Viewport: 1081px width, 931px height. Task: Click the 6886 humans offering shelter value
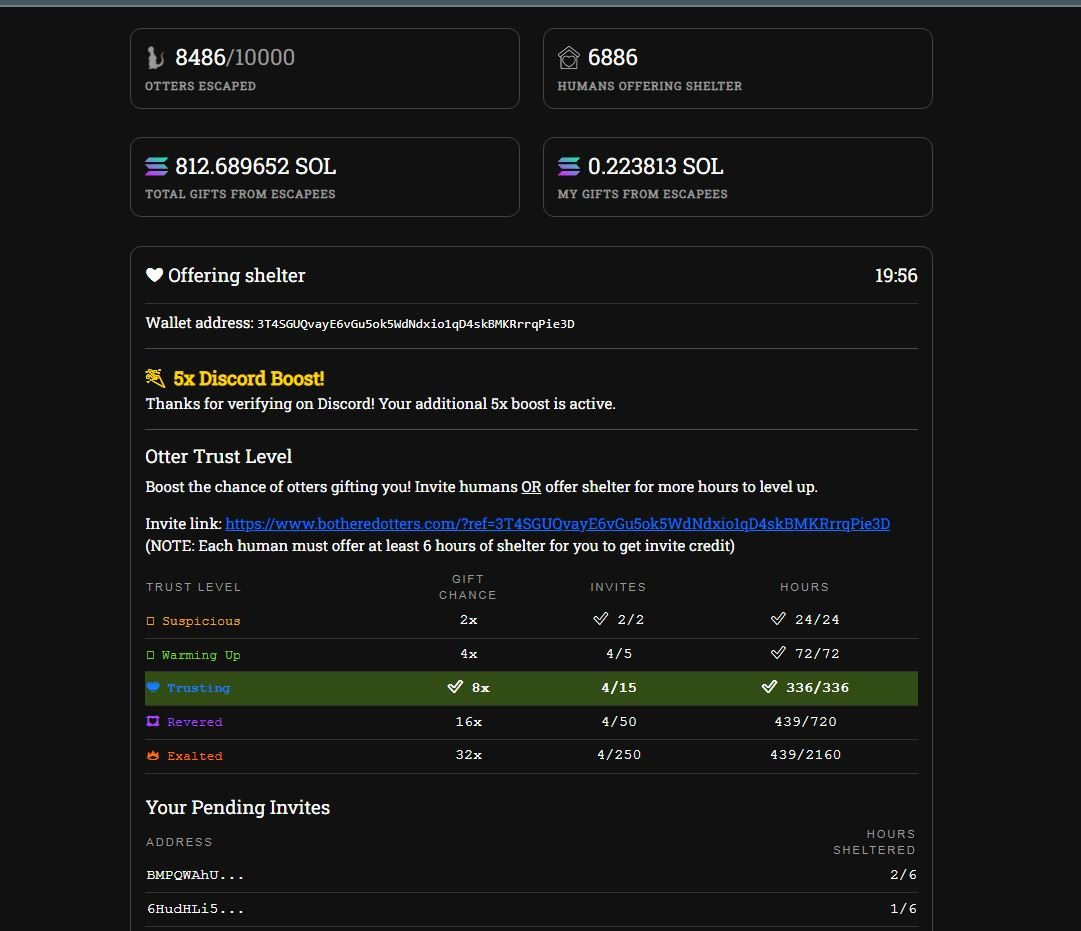tap(612, 57)
